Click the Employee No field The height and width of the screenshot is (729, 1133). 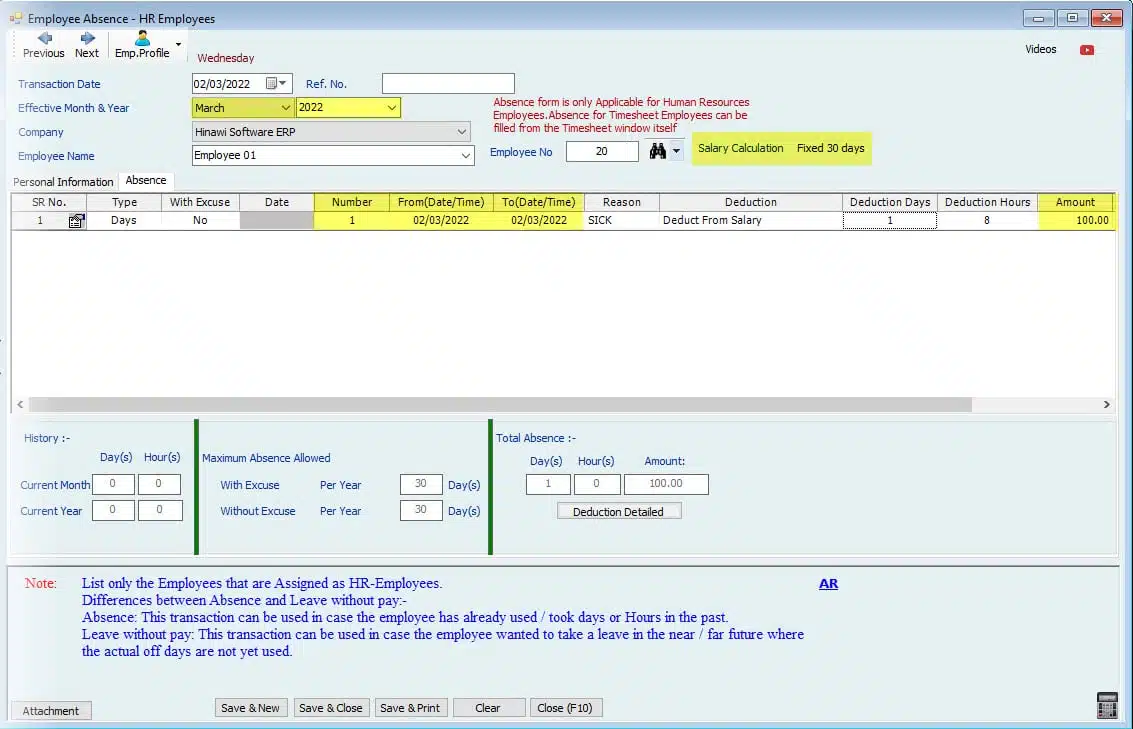[602, 151]
